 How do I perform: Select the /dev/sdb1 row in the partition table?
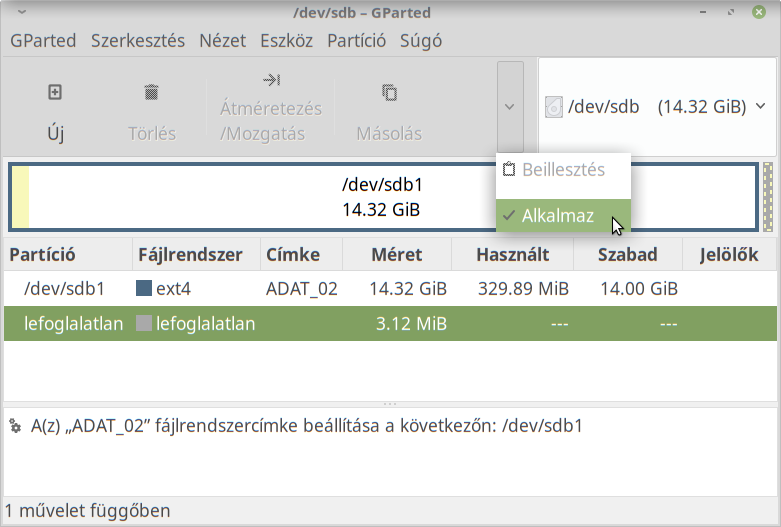click(x=390, y=288)
